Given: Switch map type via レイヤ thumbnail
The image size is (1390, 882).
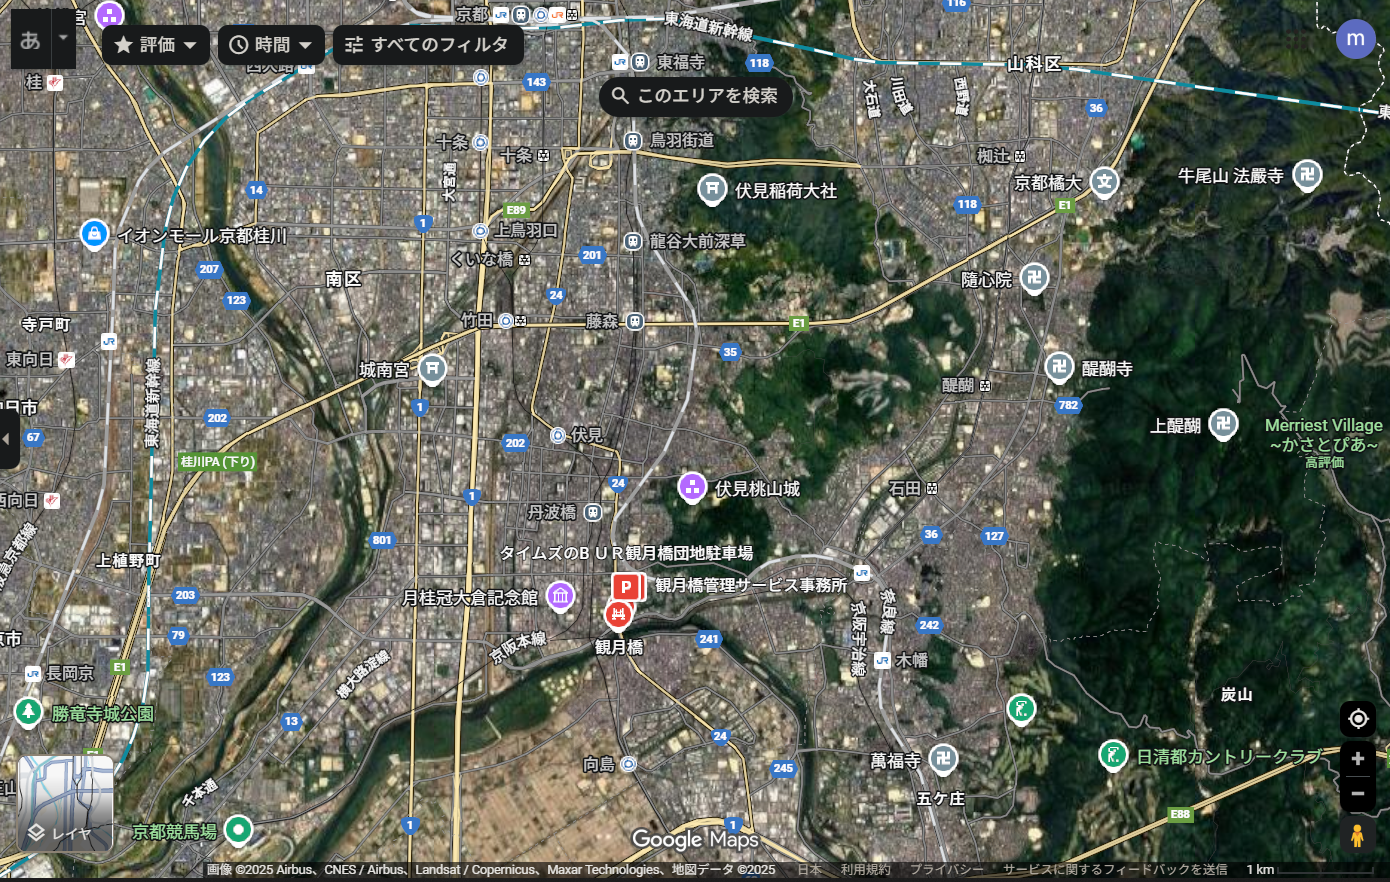Looking at the screenshot, I should [65, 803].
